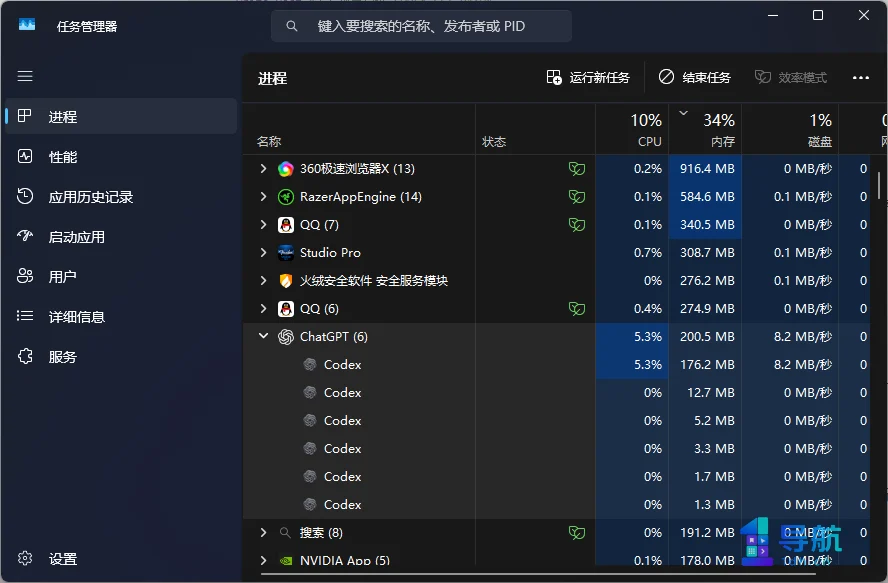Click efficiency leaf icon for 搜索 (8)

577,533
